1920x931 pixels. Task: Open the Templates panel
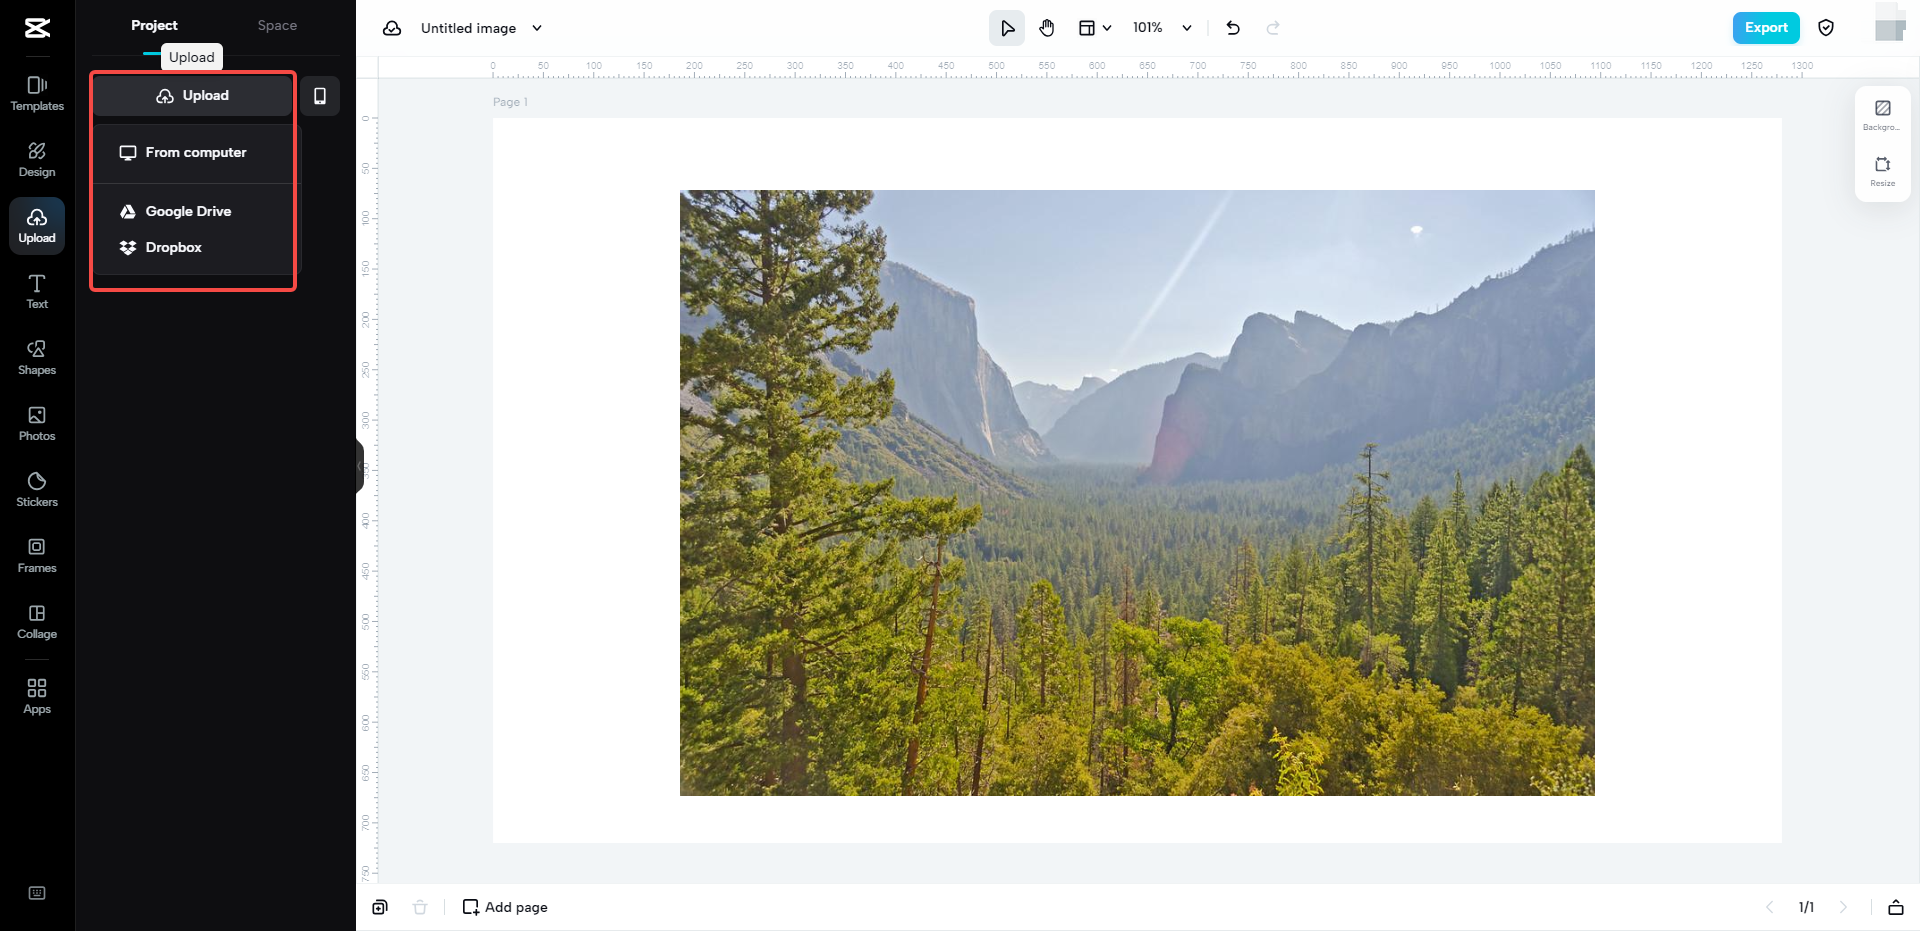[37, 94]
